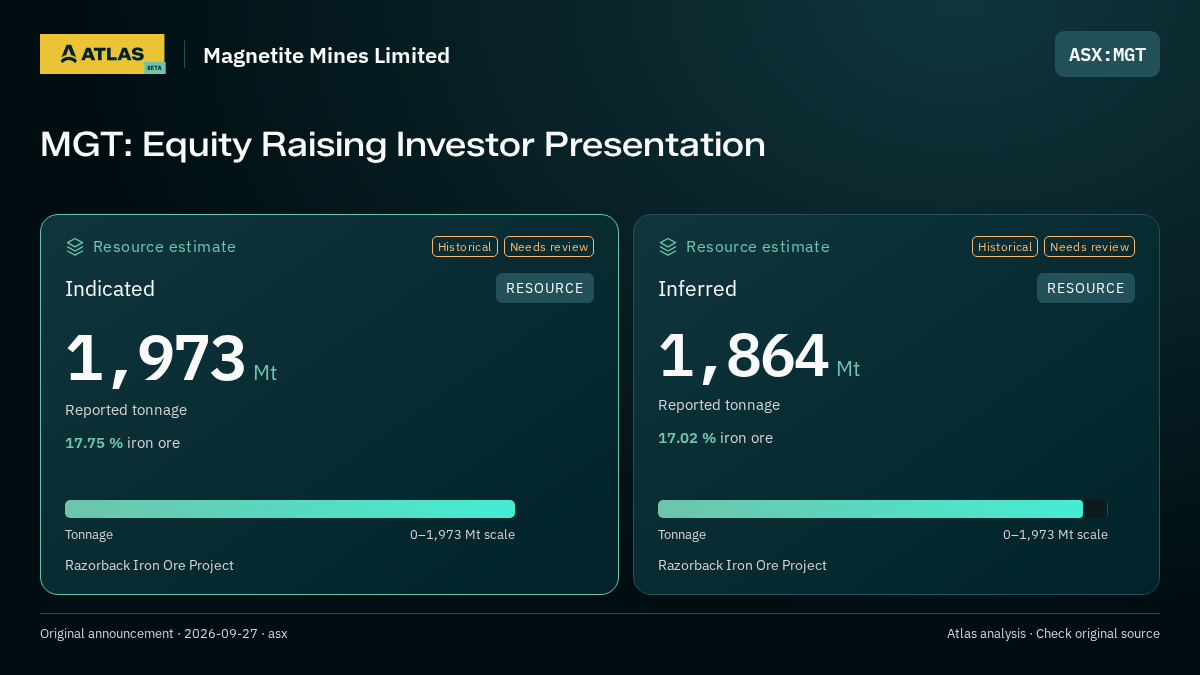Click the Needs review tag on the Indicated card

(549, 247)
